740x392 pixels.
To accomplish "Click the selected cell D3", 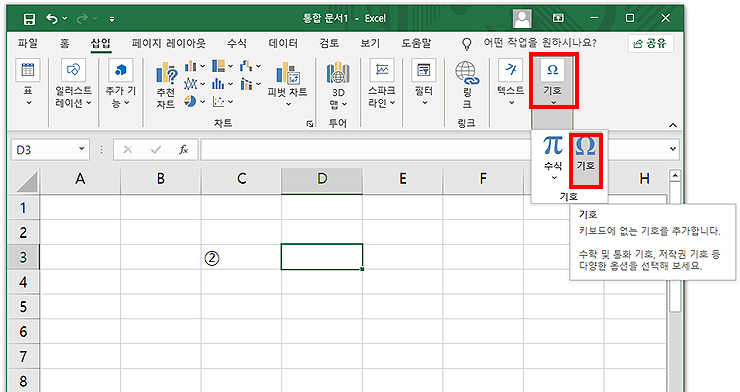I will [x=322, y=257].
